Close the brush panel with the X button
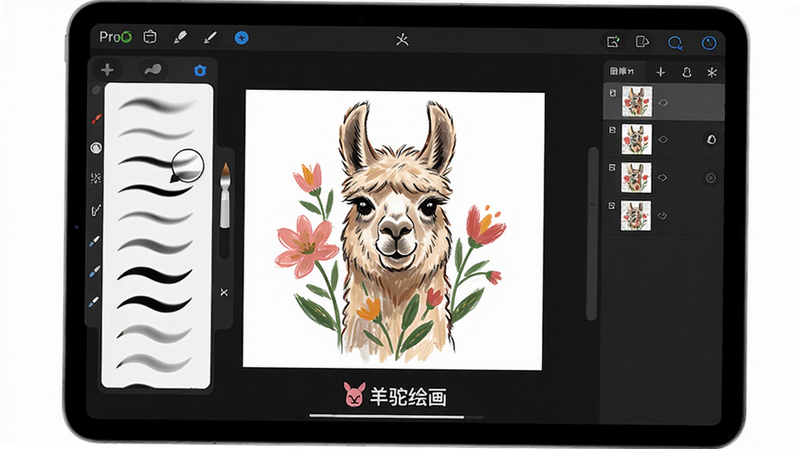 pos(224,292)
